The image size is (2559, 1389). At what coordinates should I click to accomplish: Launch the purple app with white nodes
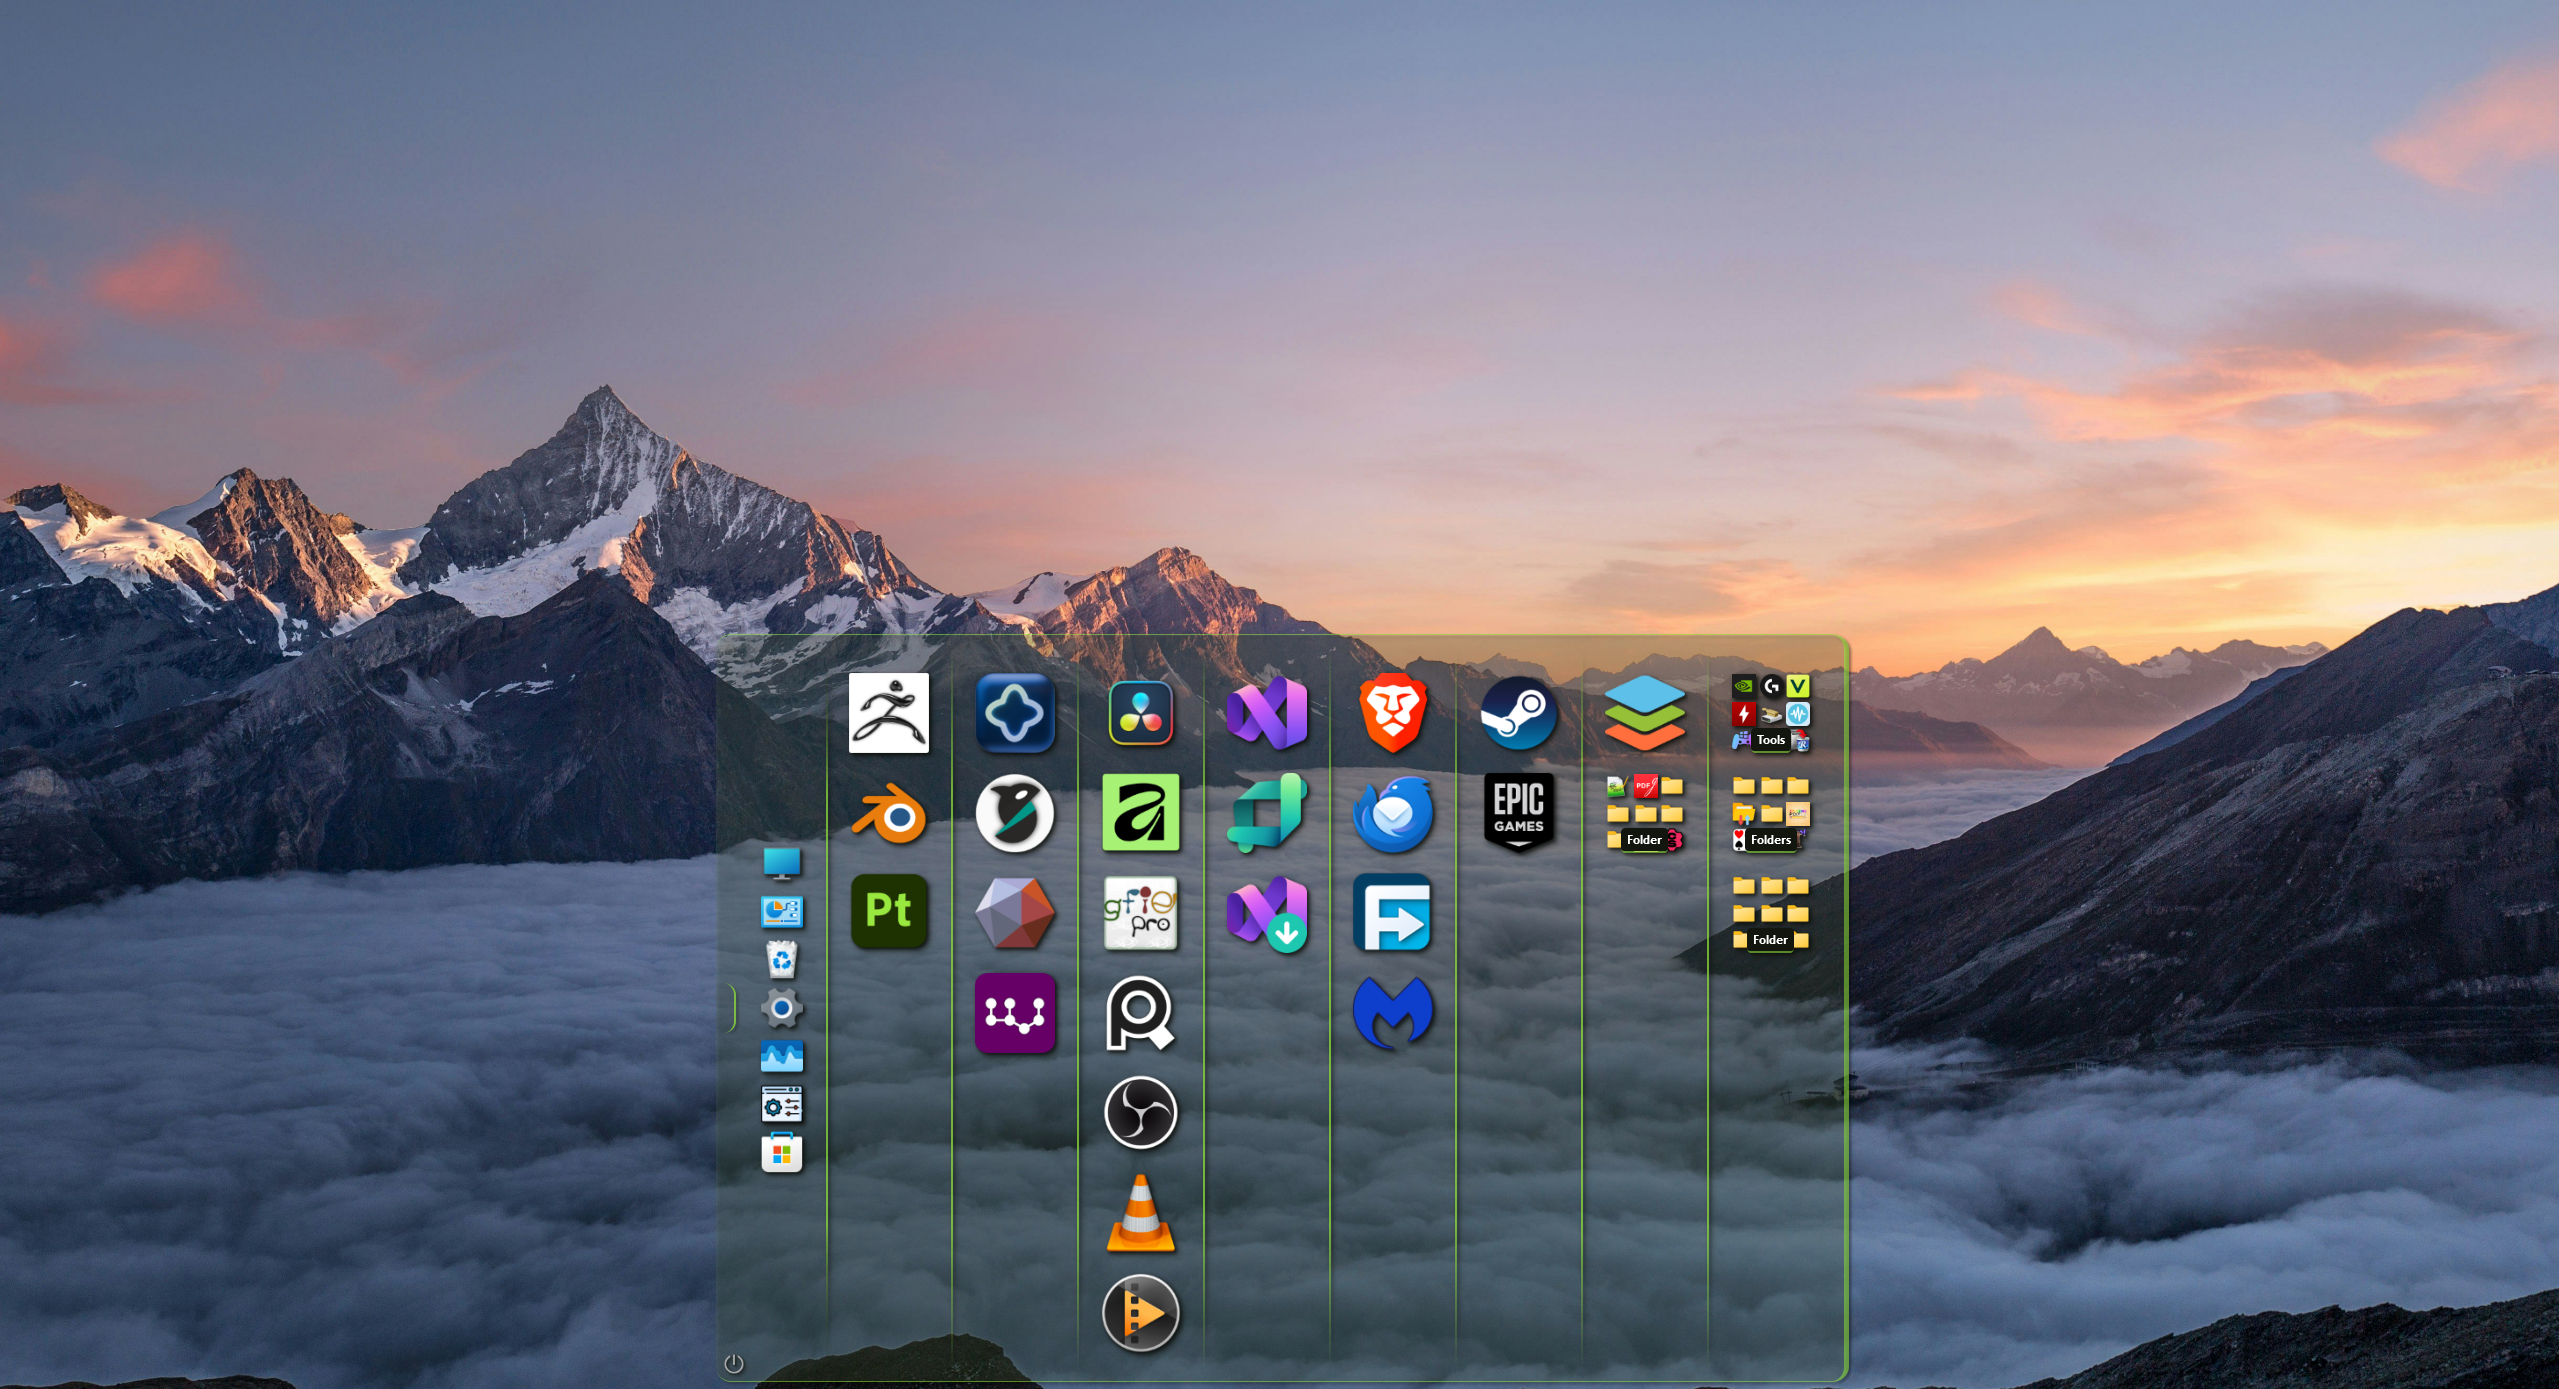tap(1015, 1013)
